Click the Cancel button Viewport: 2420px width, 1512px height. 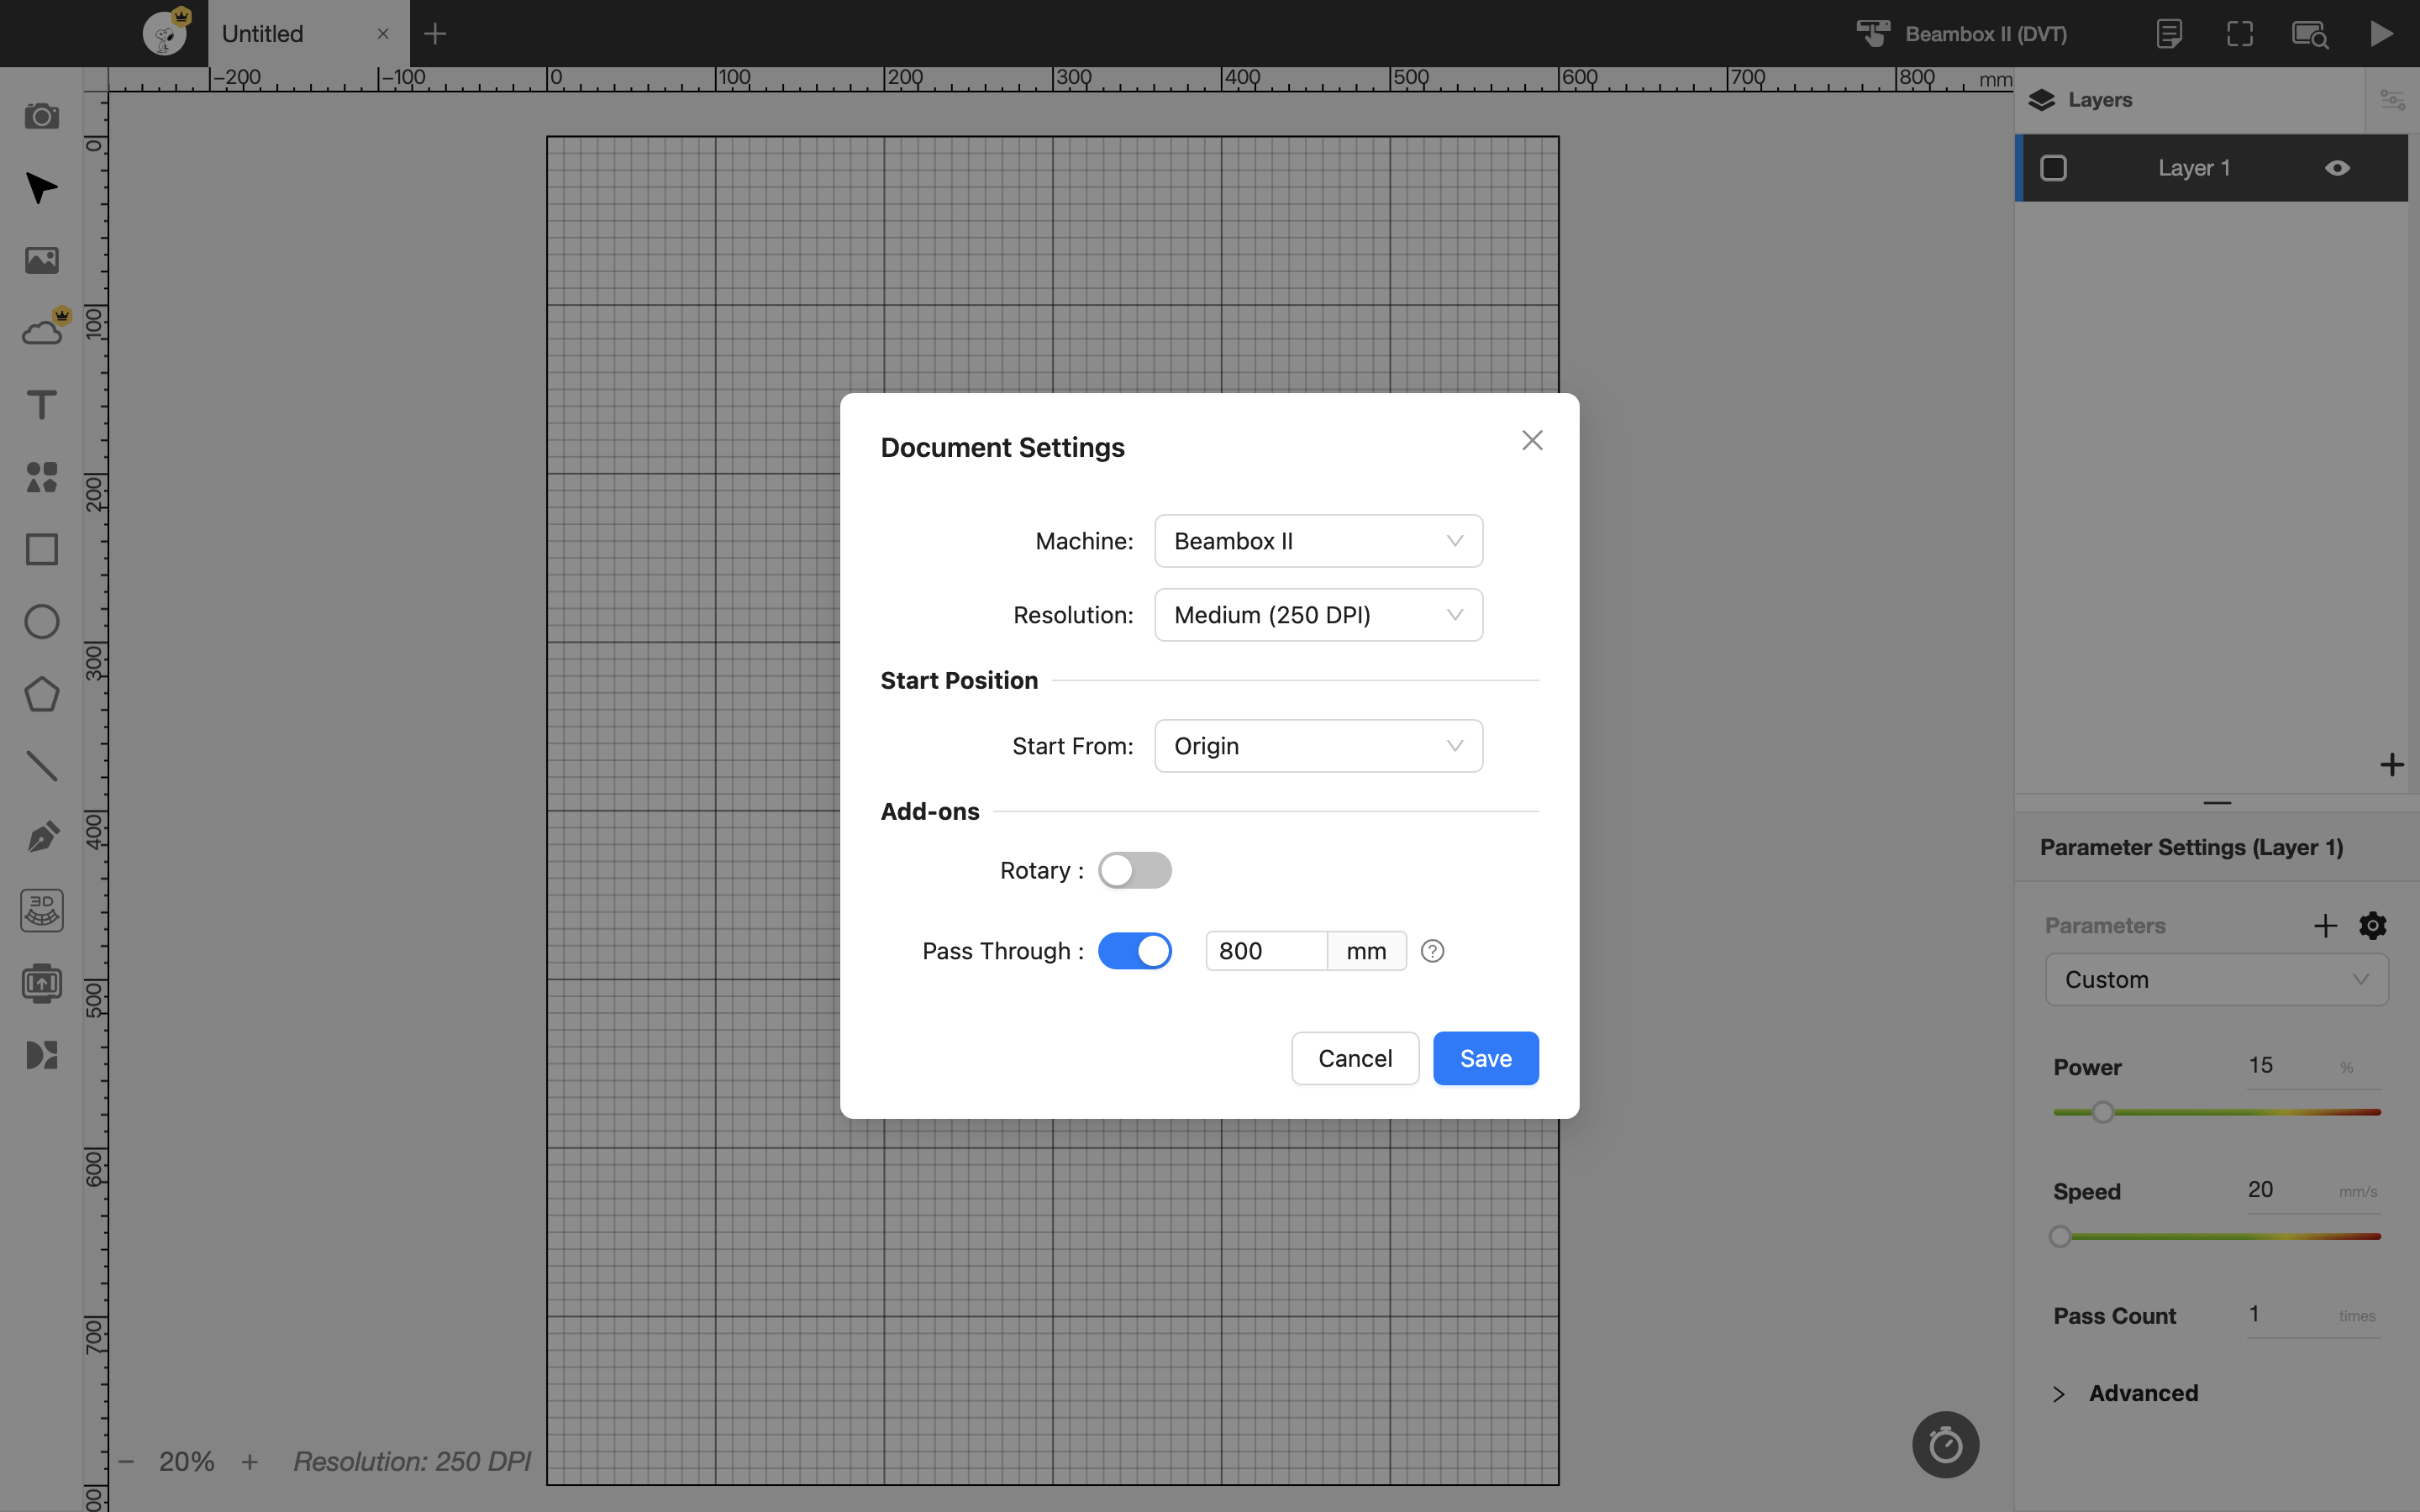pyautogui.click(x=1355, y=1058)
